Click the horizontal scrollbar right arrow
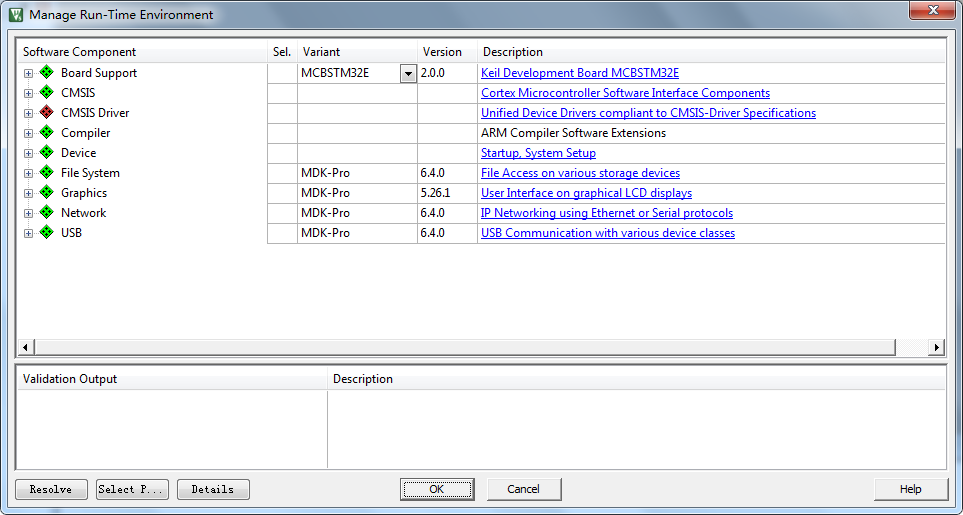 click(937, 347)
